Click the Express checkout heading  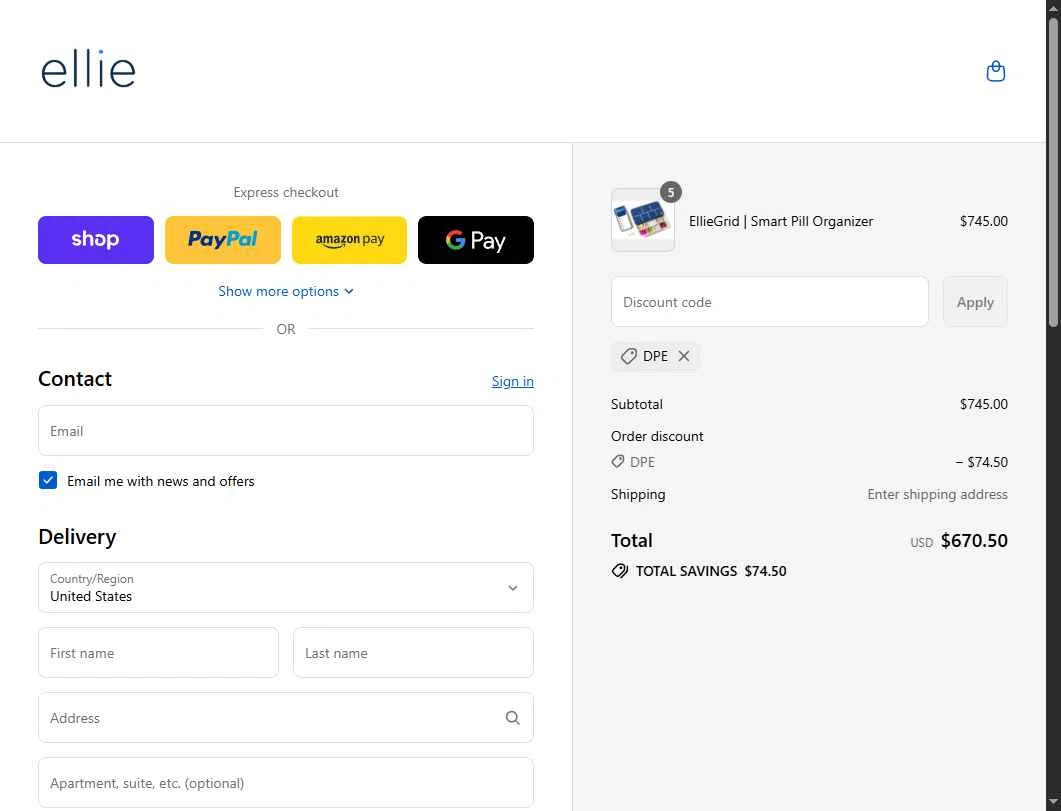286,192
